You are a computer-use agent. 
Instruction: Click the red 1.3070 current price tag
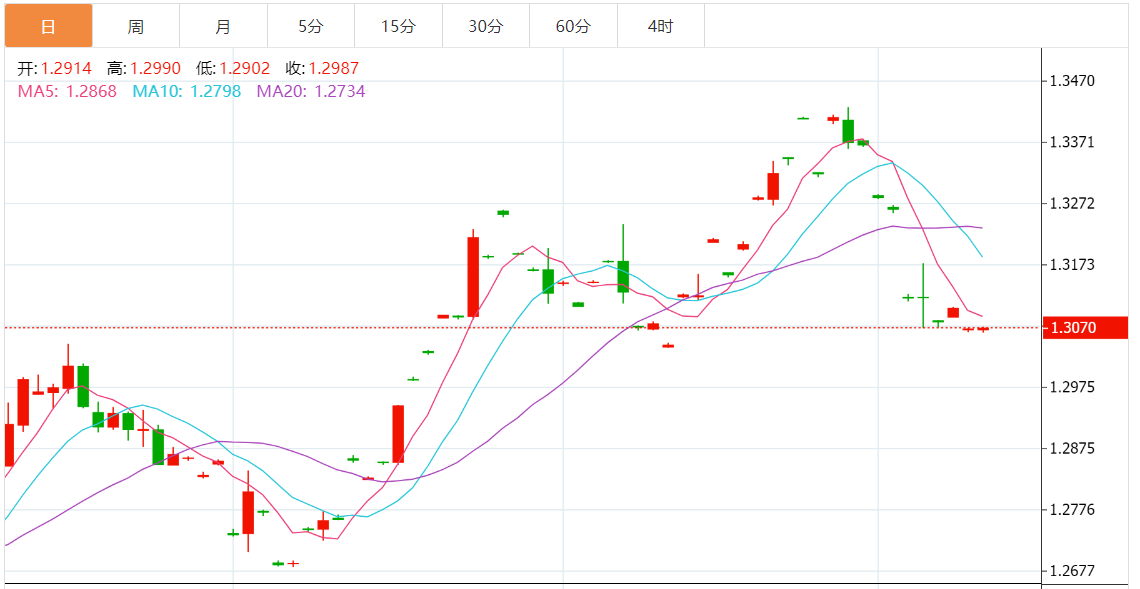click(x=1085, y=328)
